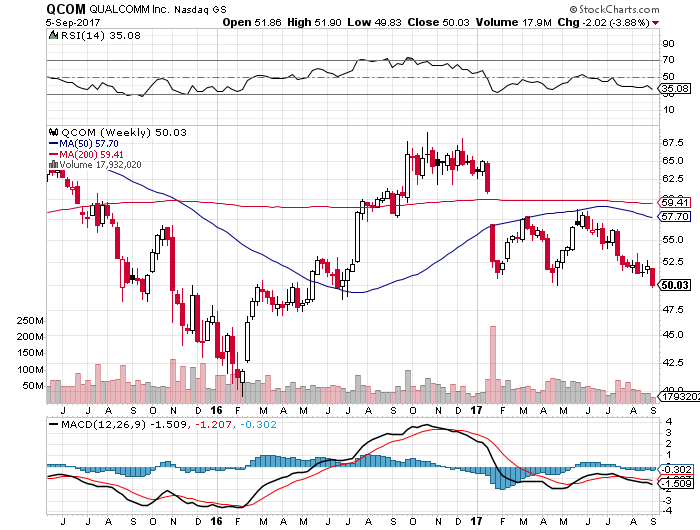This screenshot has width=700, height=530.
Task: Click the blue MA(50) legend line marker
Action: click(x=54, y=144)
